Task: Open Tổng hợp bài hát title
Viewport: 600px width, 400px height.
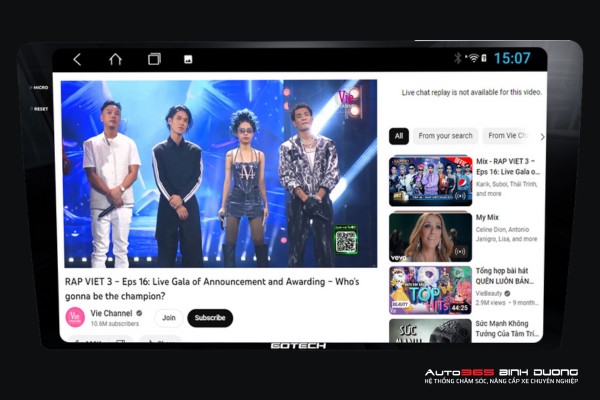Action: (505, 276)
